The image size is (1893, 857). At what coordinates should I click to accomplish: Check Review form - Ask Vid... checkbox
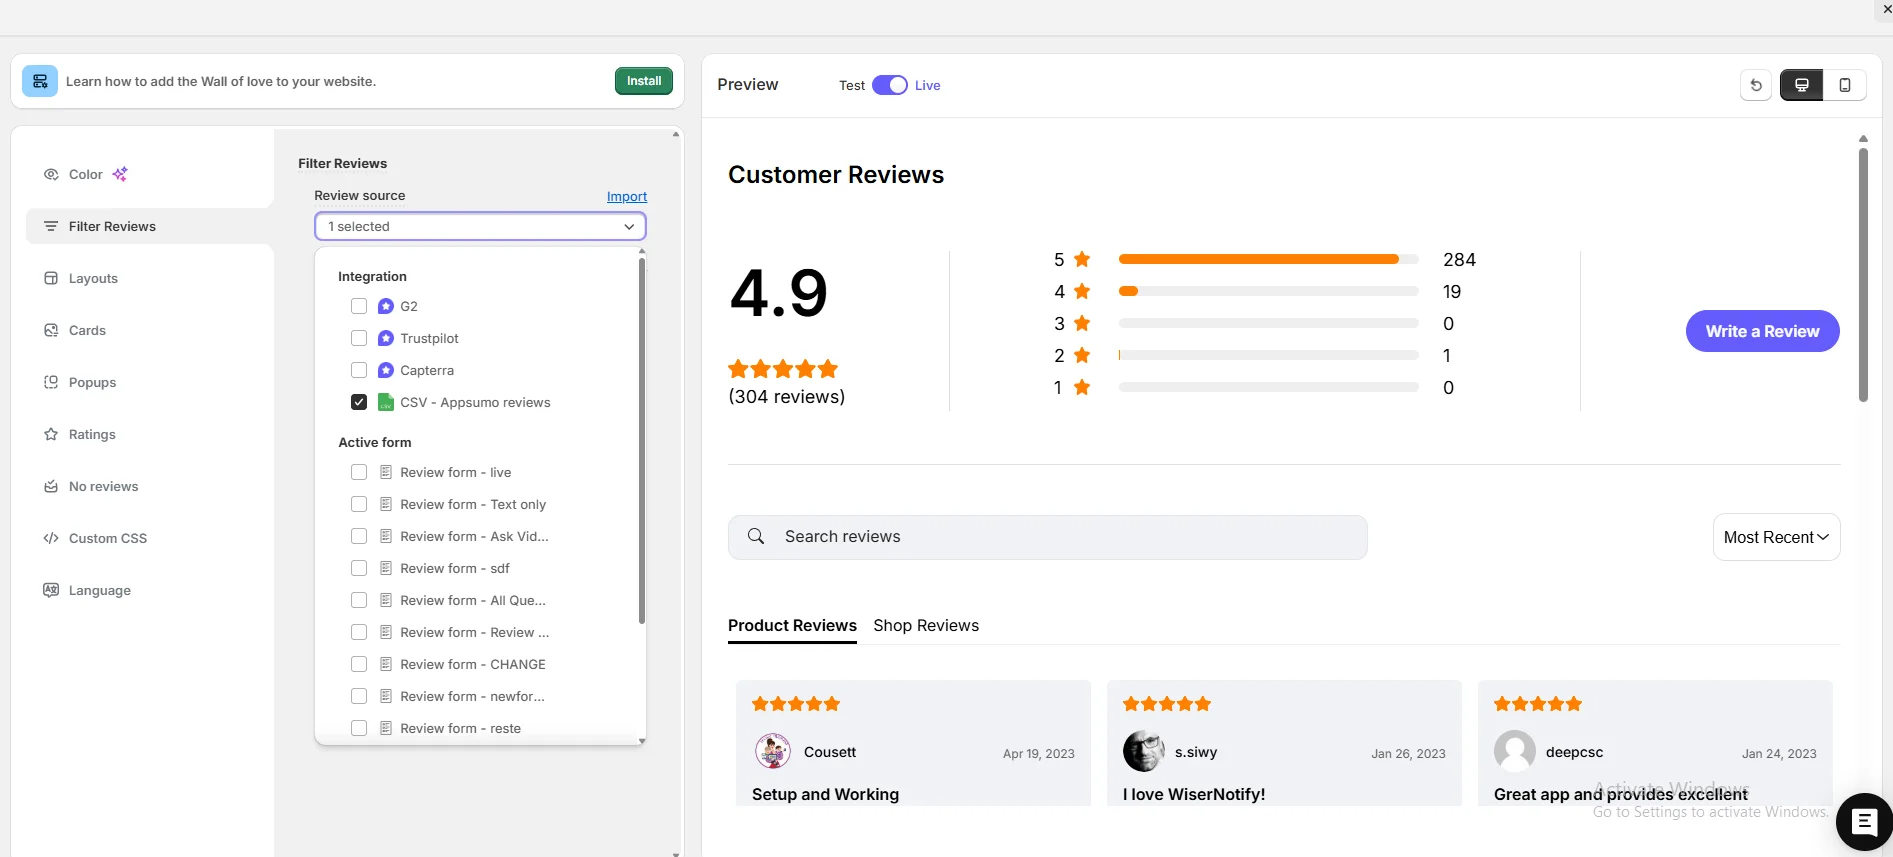(359, 536)
